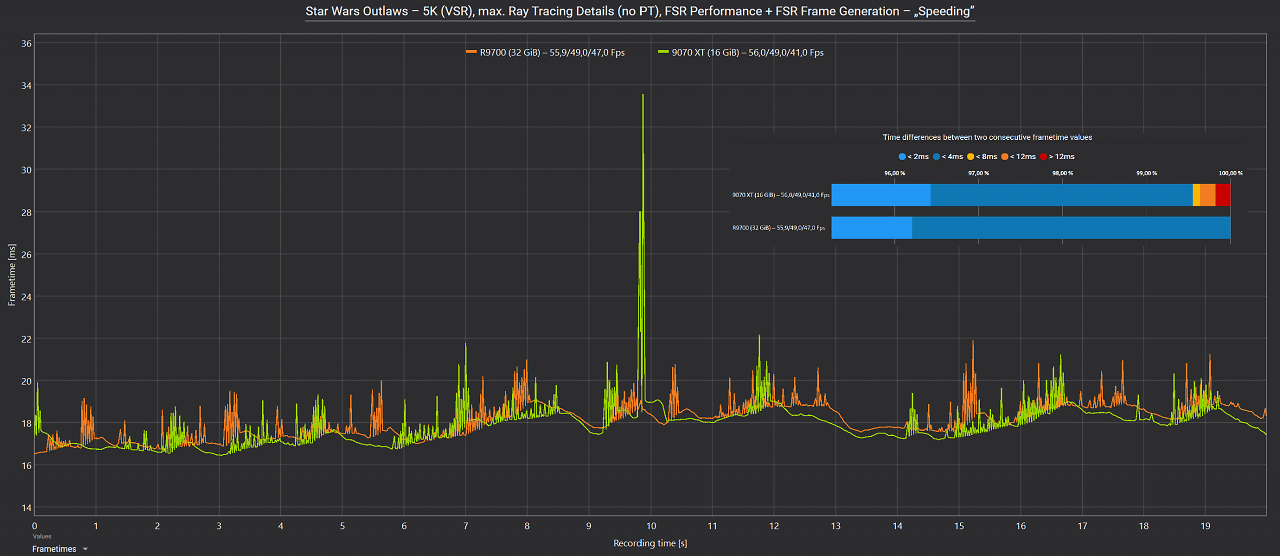Click the y-axis value 14
Screen dimensions: 1280x556
(x=27, y=508)
